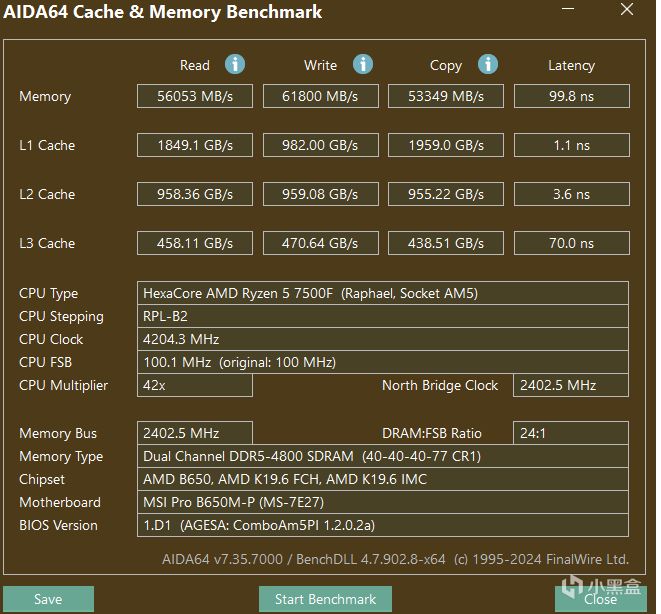Click Memory Bus field 2402.5 MHz

click(x=195, y=433)
